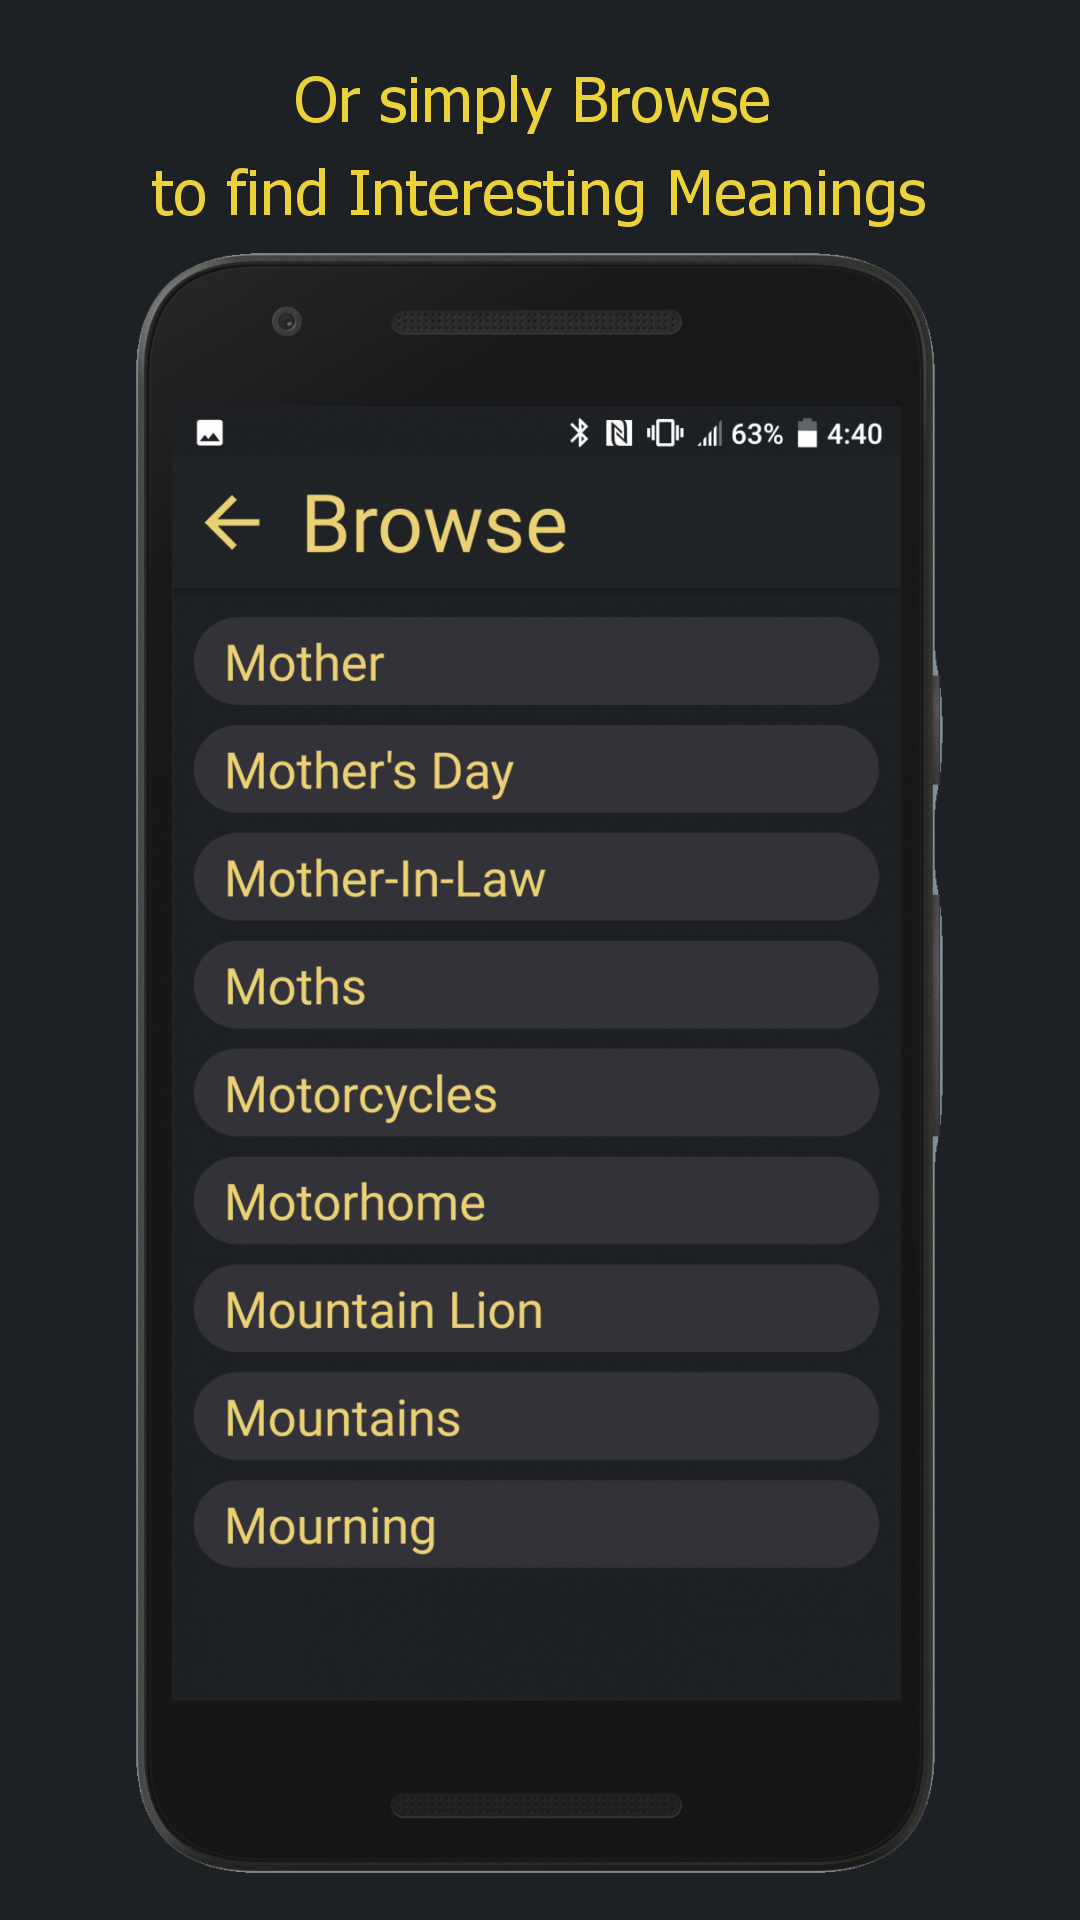This screenshot has height=1920, width=1080.
Task: Select Motorhome from the list
Action: (536, 1202)
